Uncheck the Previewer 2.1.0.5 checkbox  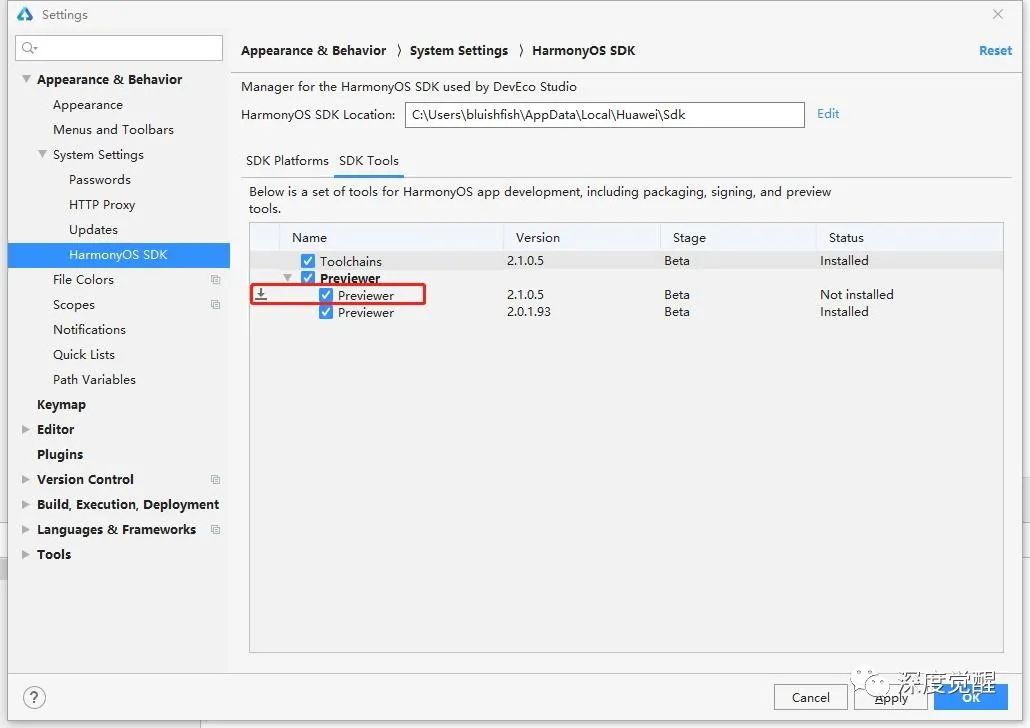coord(326,295)
